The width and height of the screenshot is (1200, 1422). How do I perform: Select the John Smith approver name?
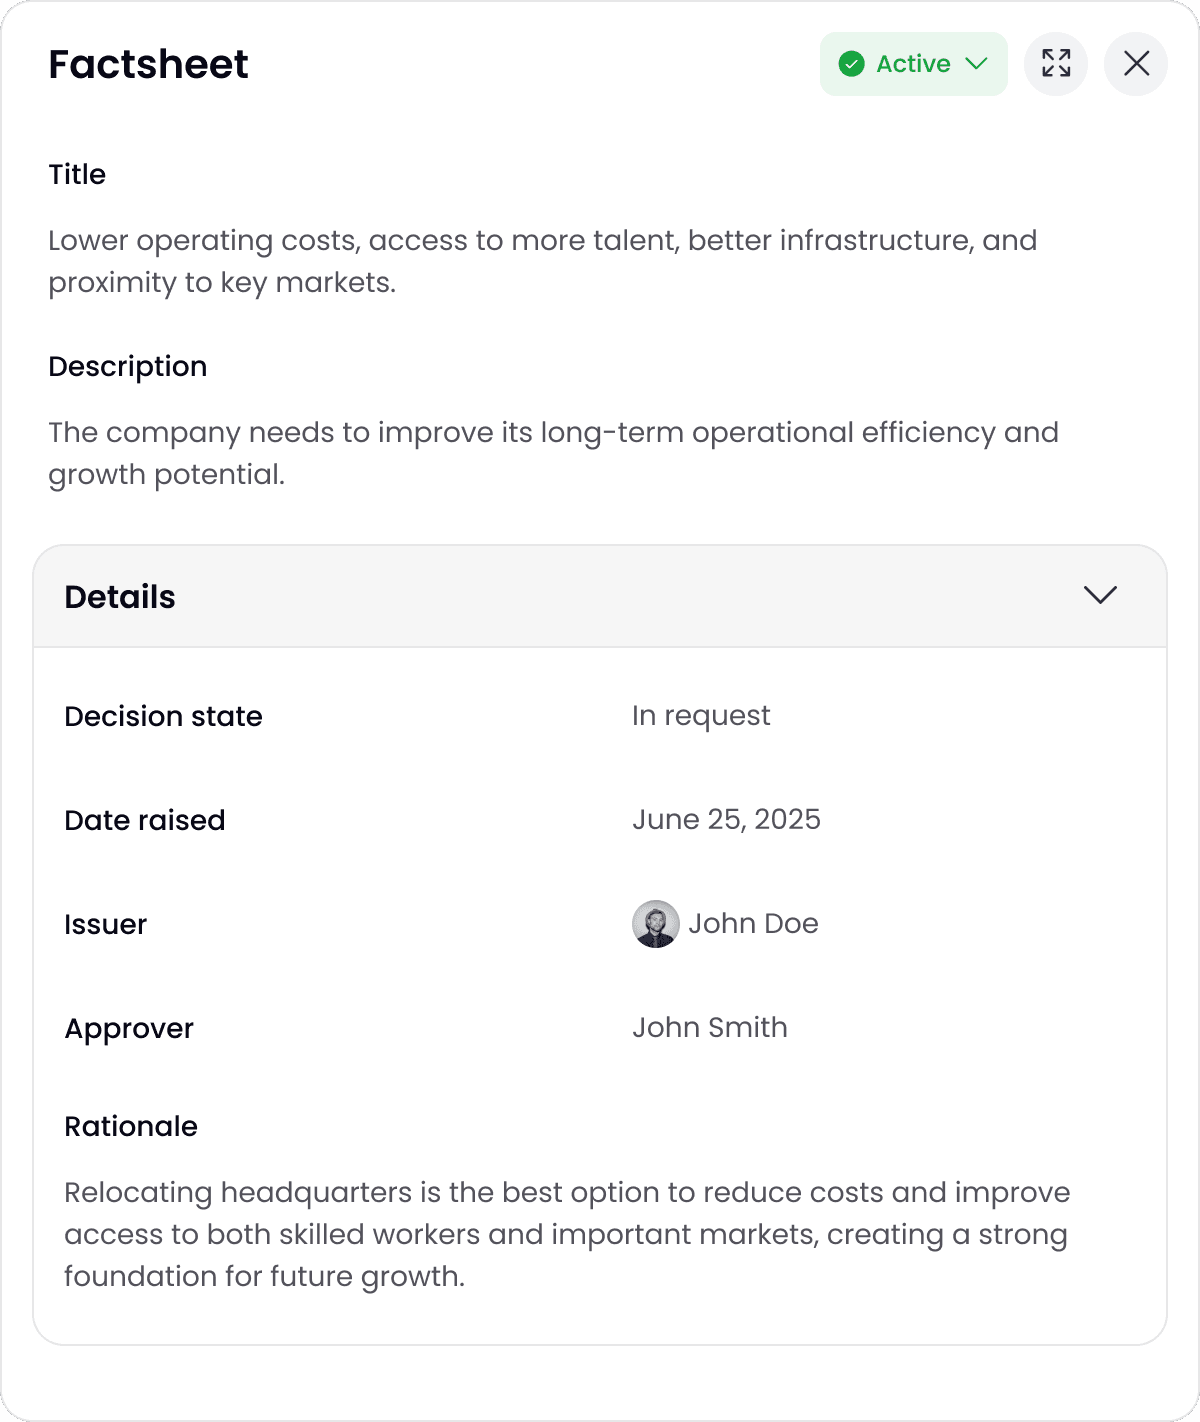(x=710, y=1028)
